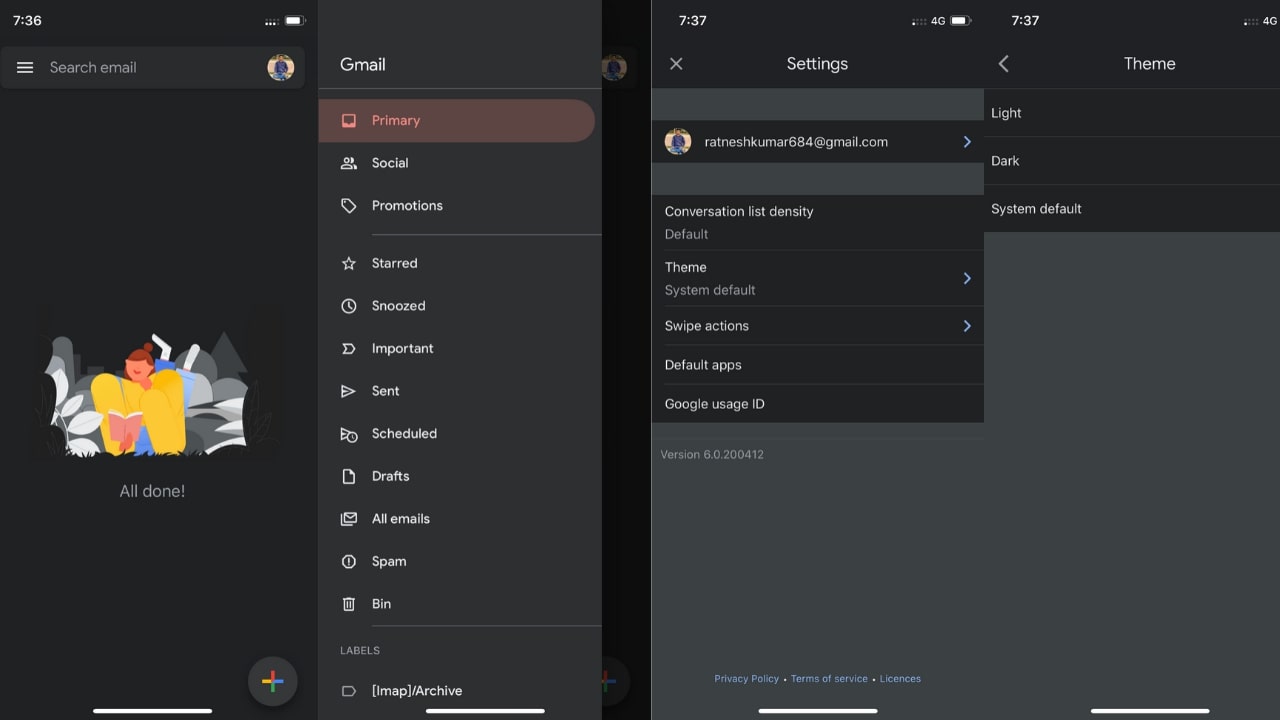The height and width of the screenshot is (720, 1280).
Task: Select the Primary inbox icon
Action: click(x=349, y=120)
